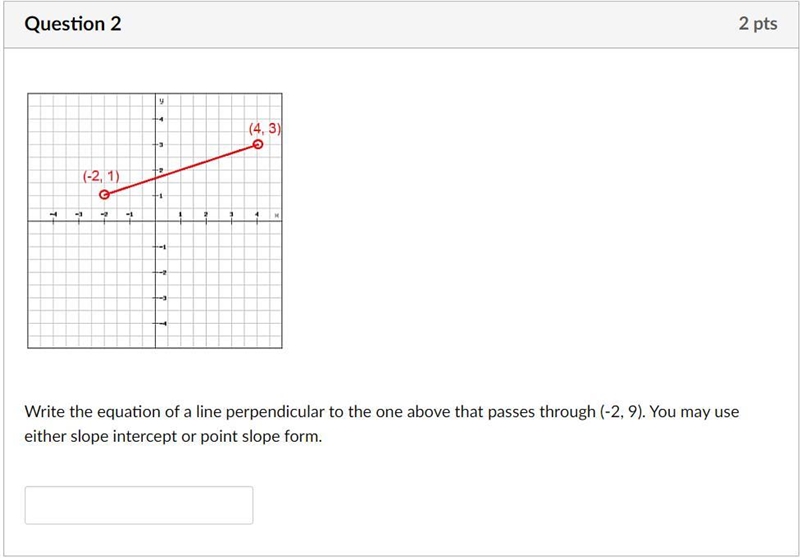Click the red "(-2, 1)" coordinate label
The width and height of the screenshot is (800, 558).
[x=101, y=176]
